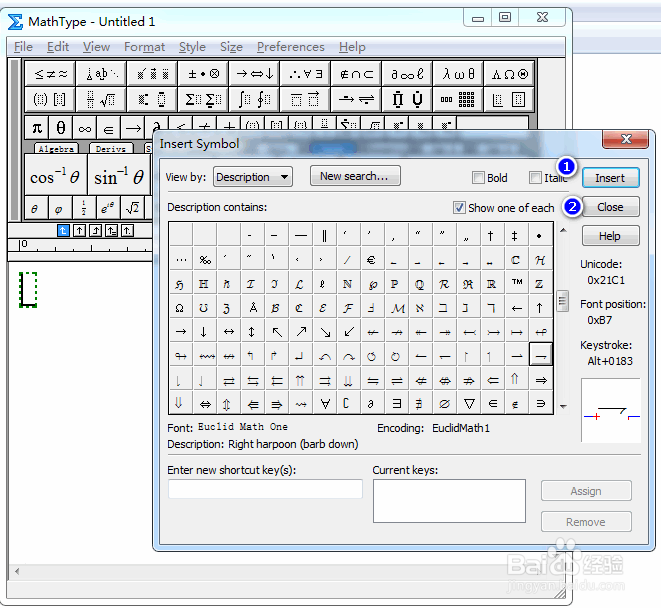The width and height of the screenshot is (661, 608).
Task: Select the trademark symbol in the grid
Action: [517, 283]
